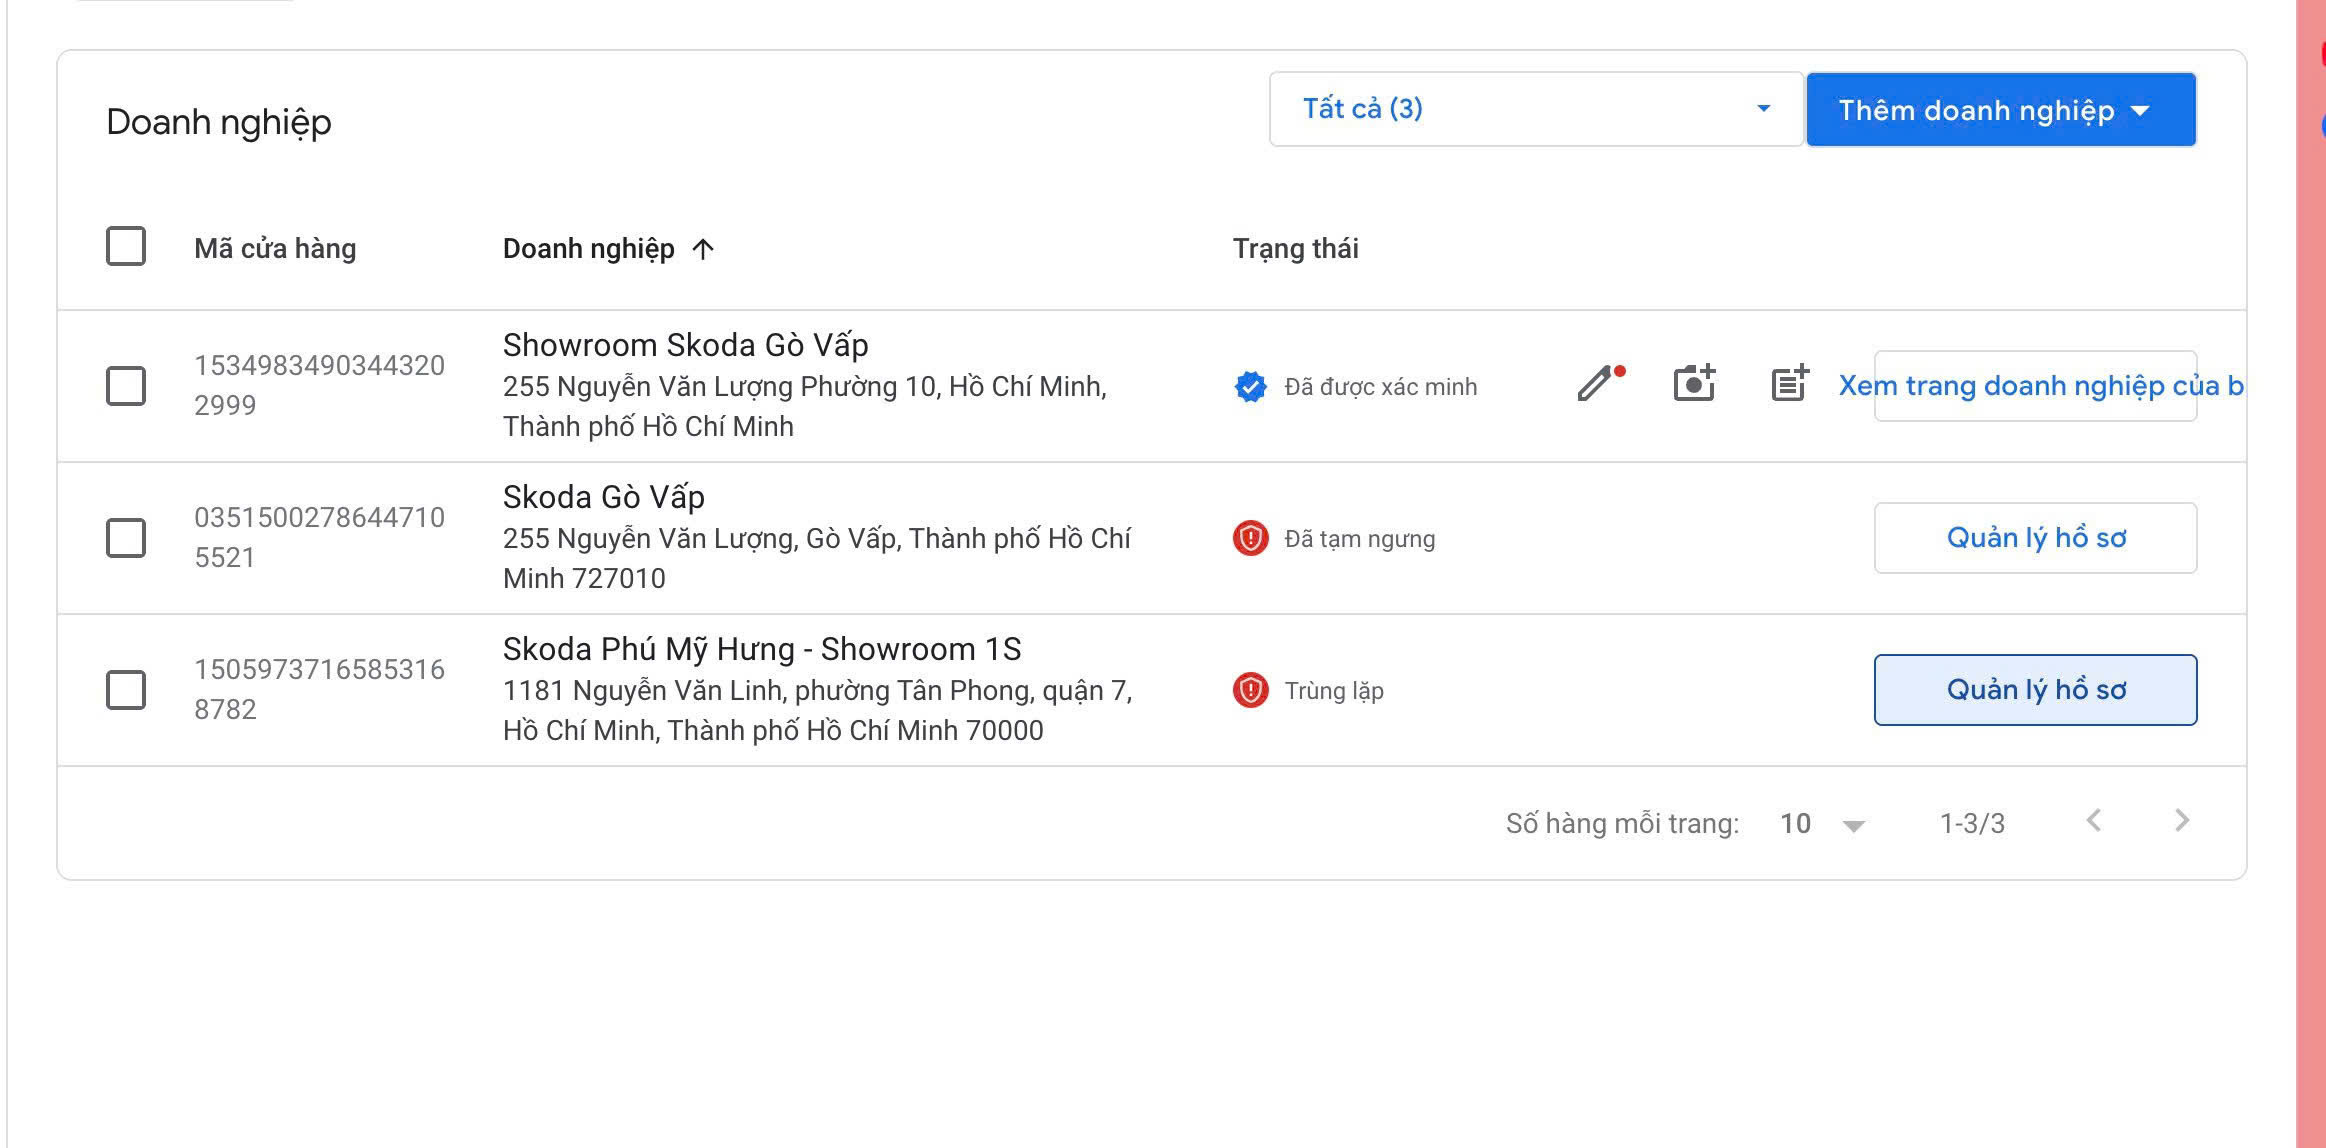This screenshot has width=2326, height=1148.
Task: Expand the Thêm doanh nghiệp dropdown arrow
Action: click(x=2141, y=111)
